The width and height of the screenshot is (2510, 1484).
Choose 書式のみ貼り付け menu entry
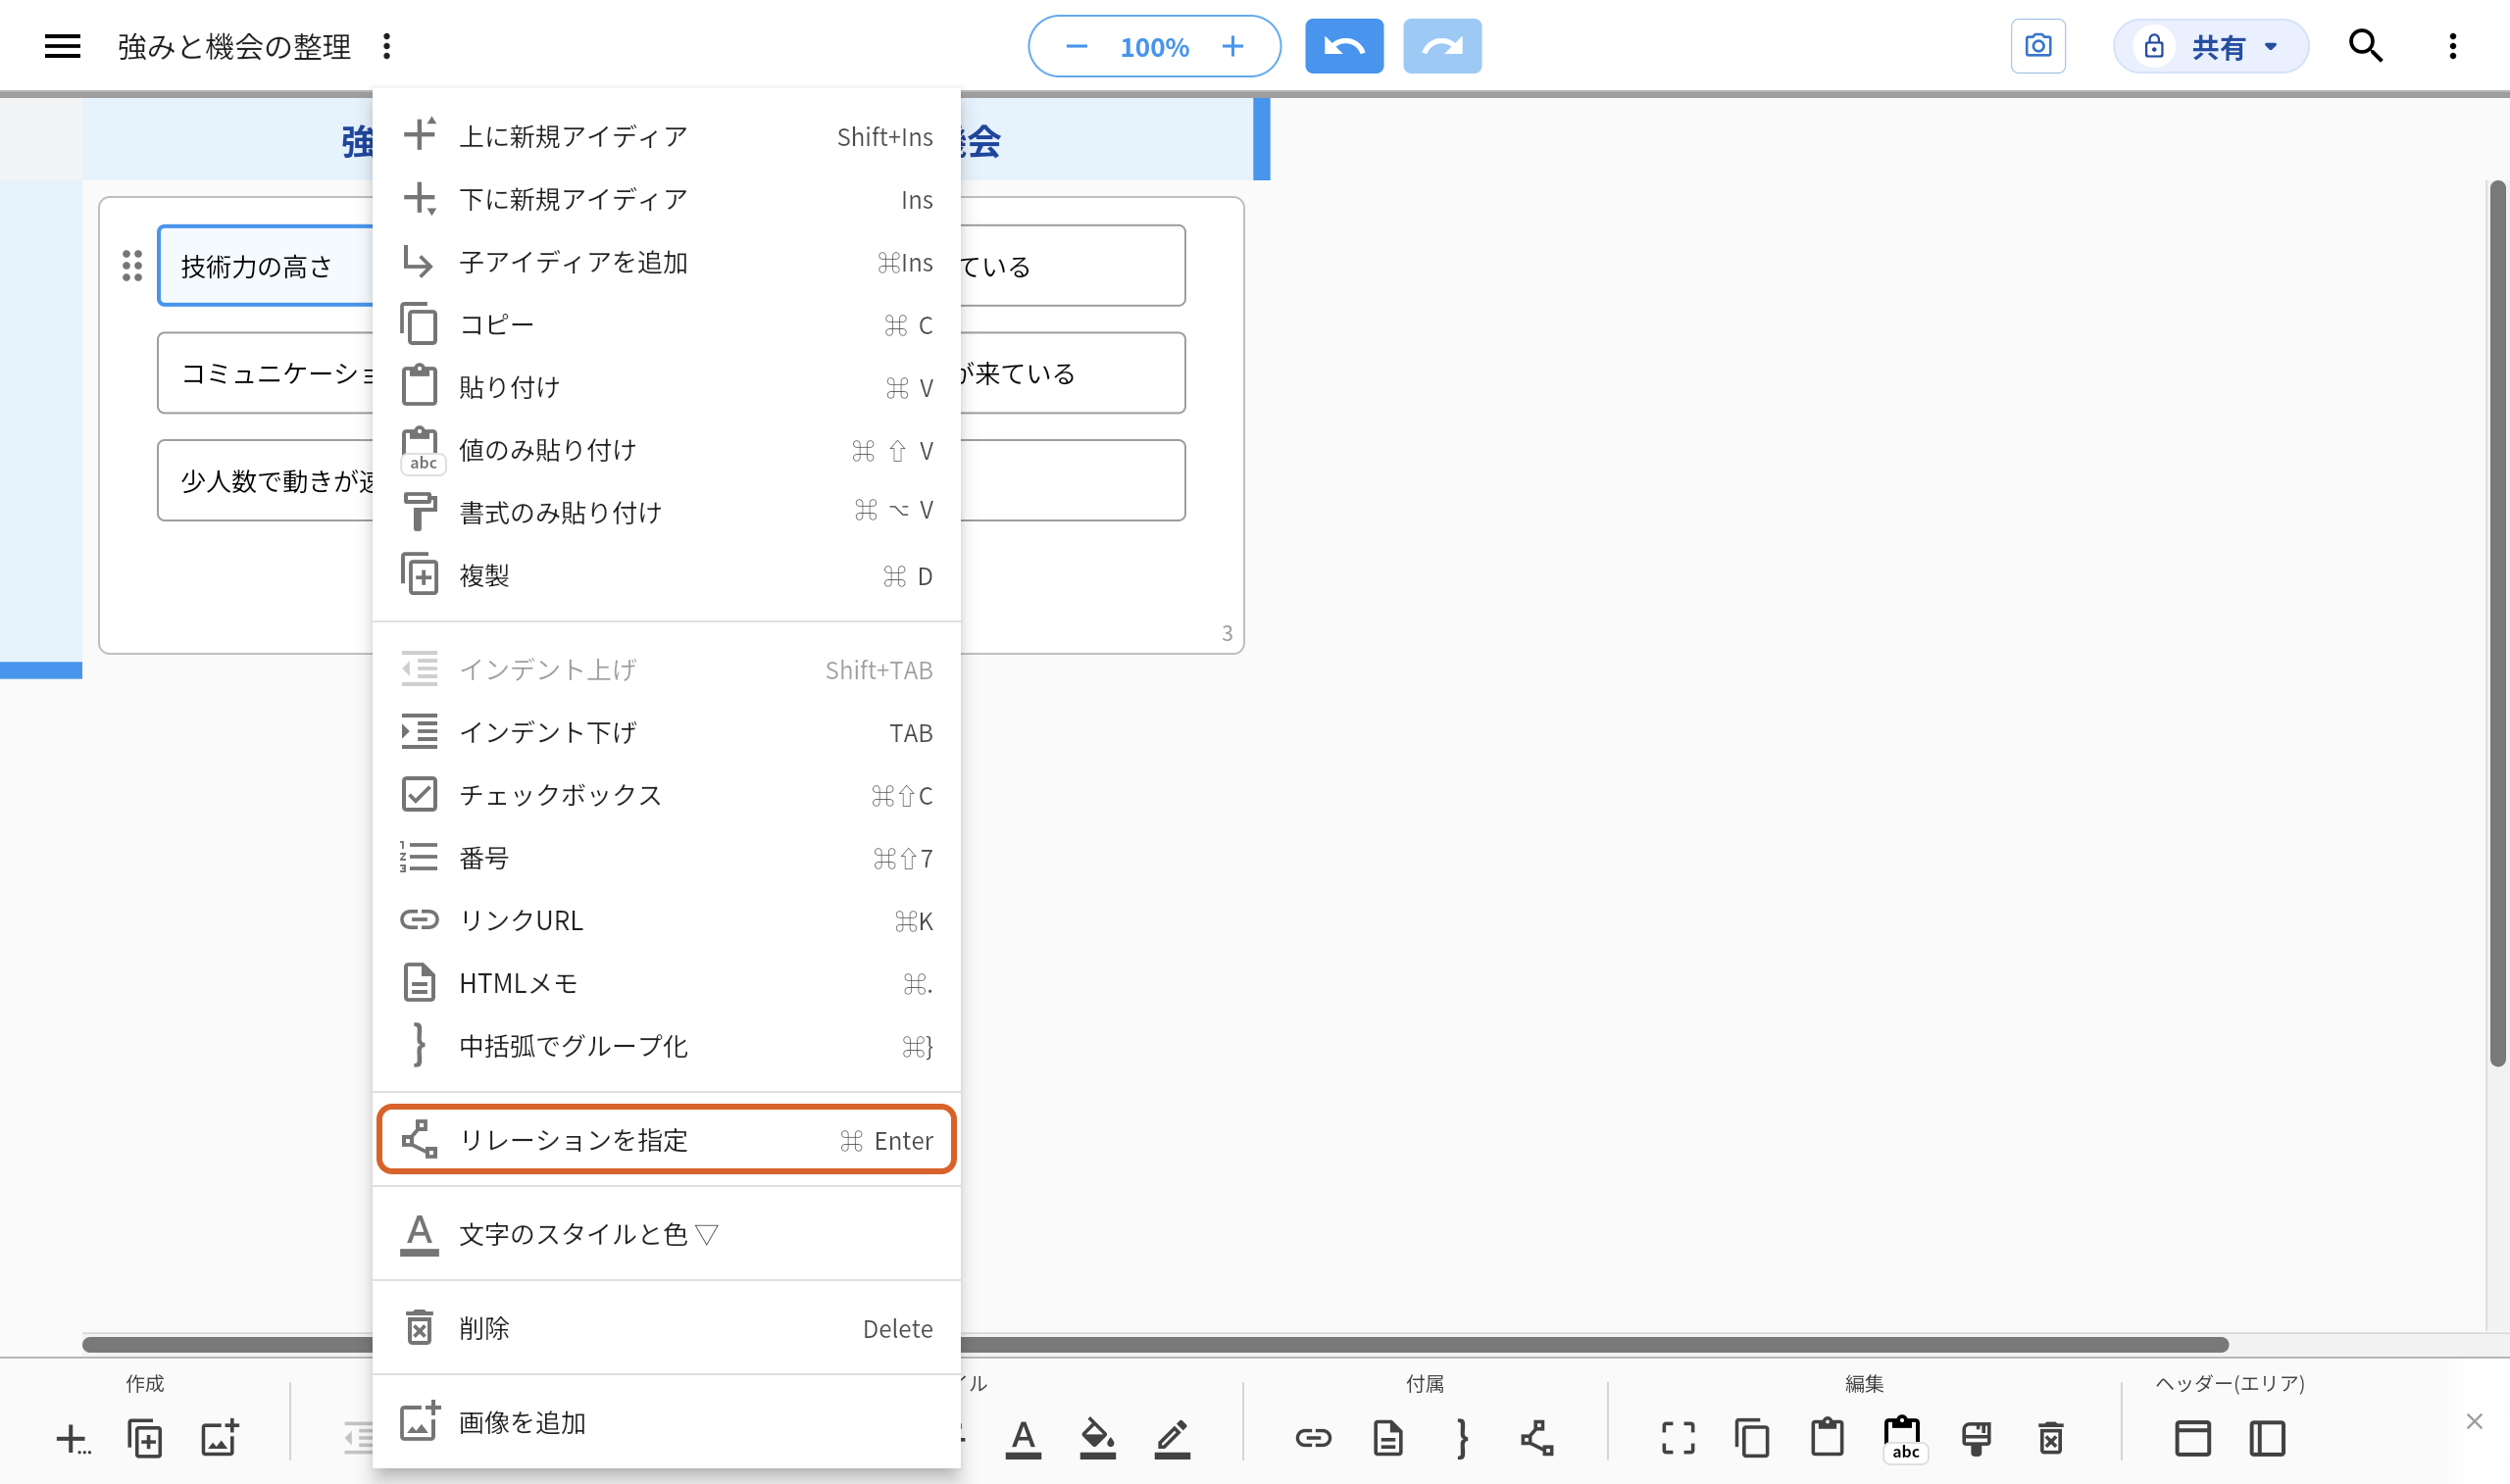point(666,513)
